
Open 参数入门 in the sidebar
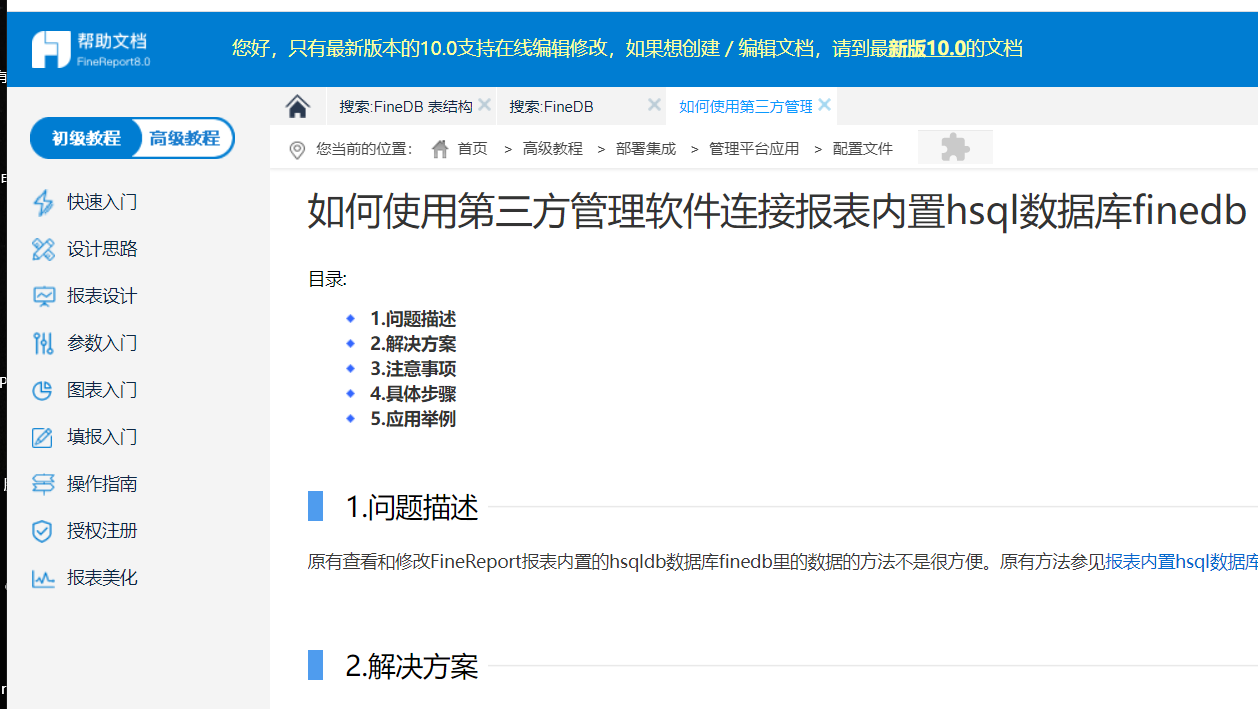(102, 343)
